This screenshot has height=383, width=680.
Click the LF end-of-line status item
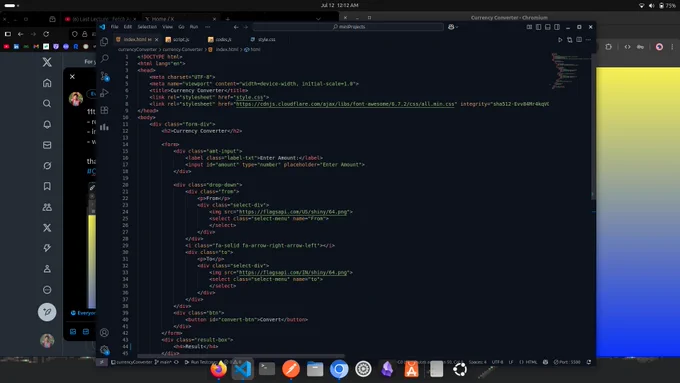pyautogui.click(x=511, y=362)
